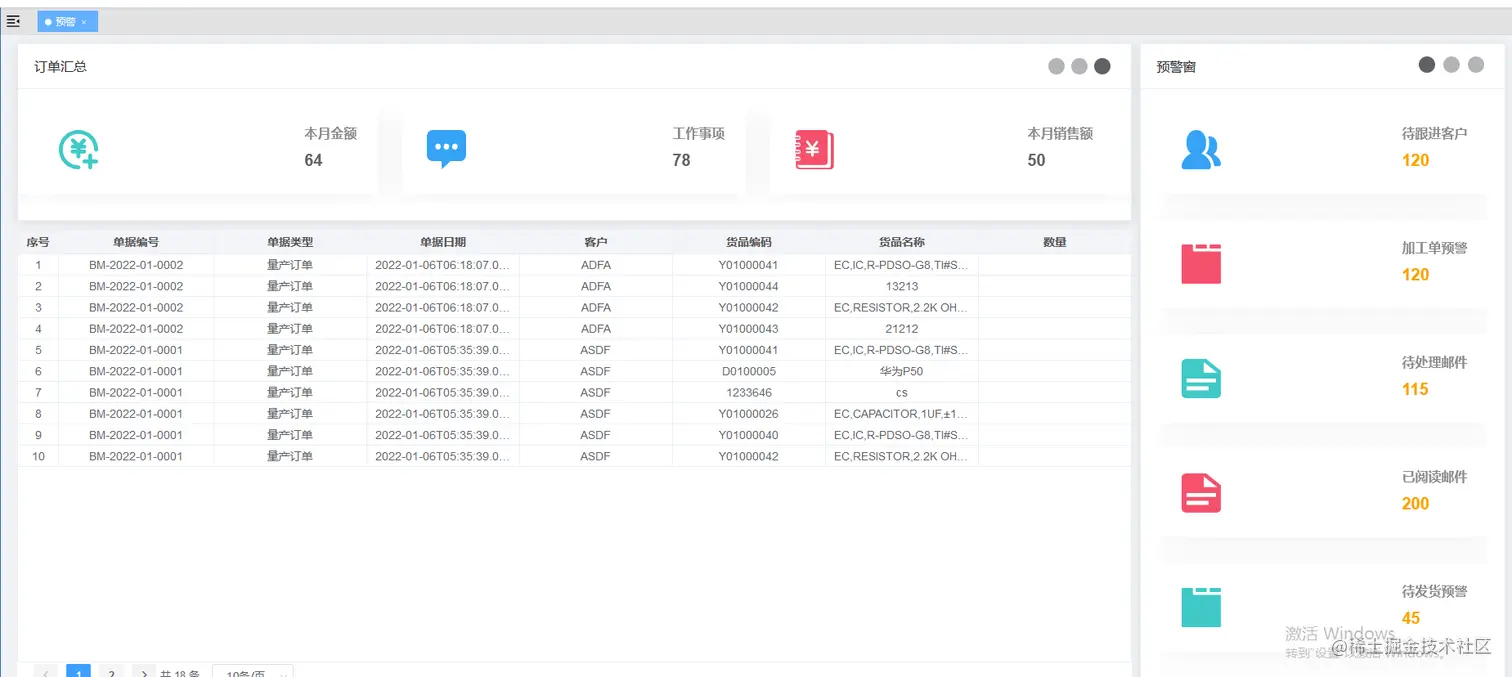Click the 待处理邮件 count 115
Viewport: 1512px width, 677px height.
(1415, 389)
